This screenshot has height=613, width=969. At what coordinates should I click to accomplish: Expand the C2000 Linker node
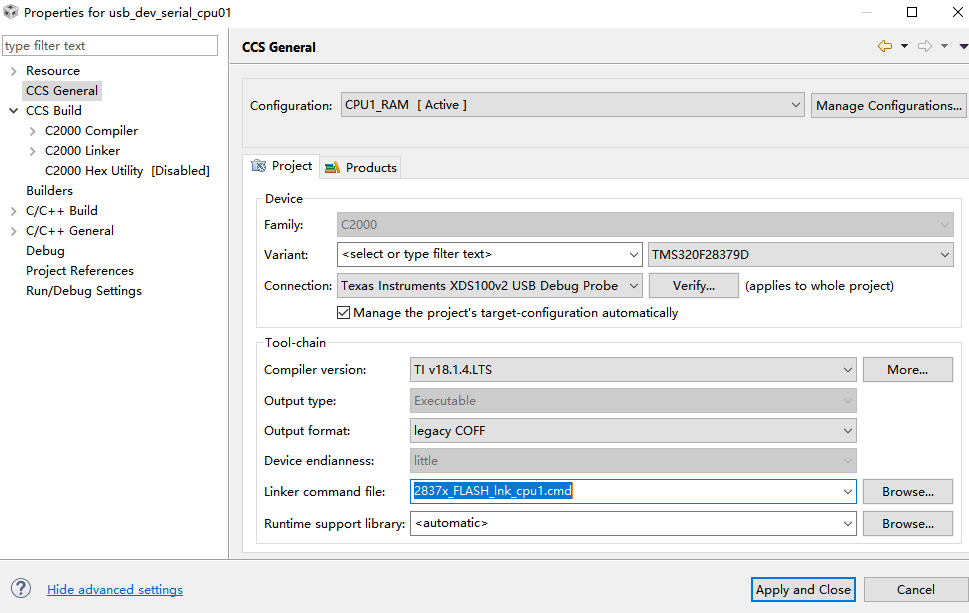(33, 151)
